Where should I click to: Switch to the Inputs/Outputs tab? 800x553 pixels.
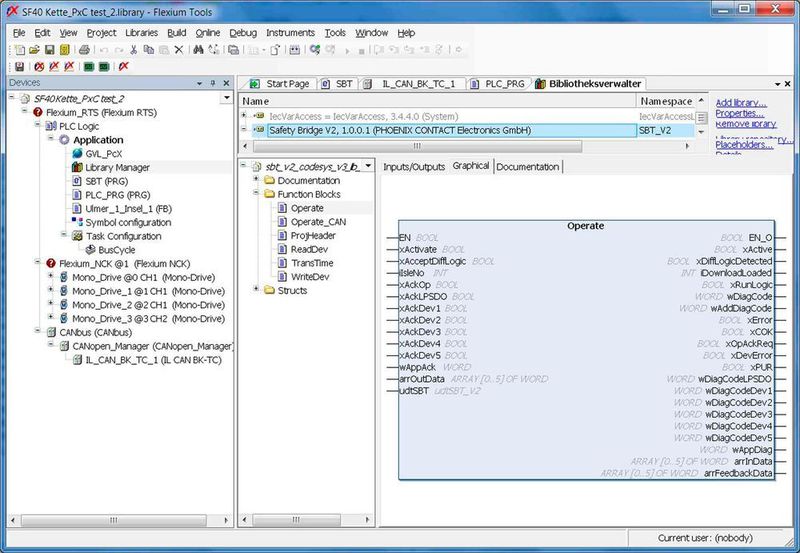point(414,166)
